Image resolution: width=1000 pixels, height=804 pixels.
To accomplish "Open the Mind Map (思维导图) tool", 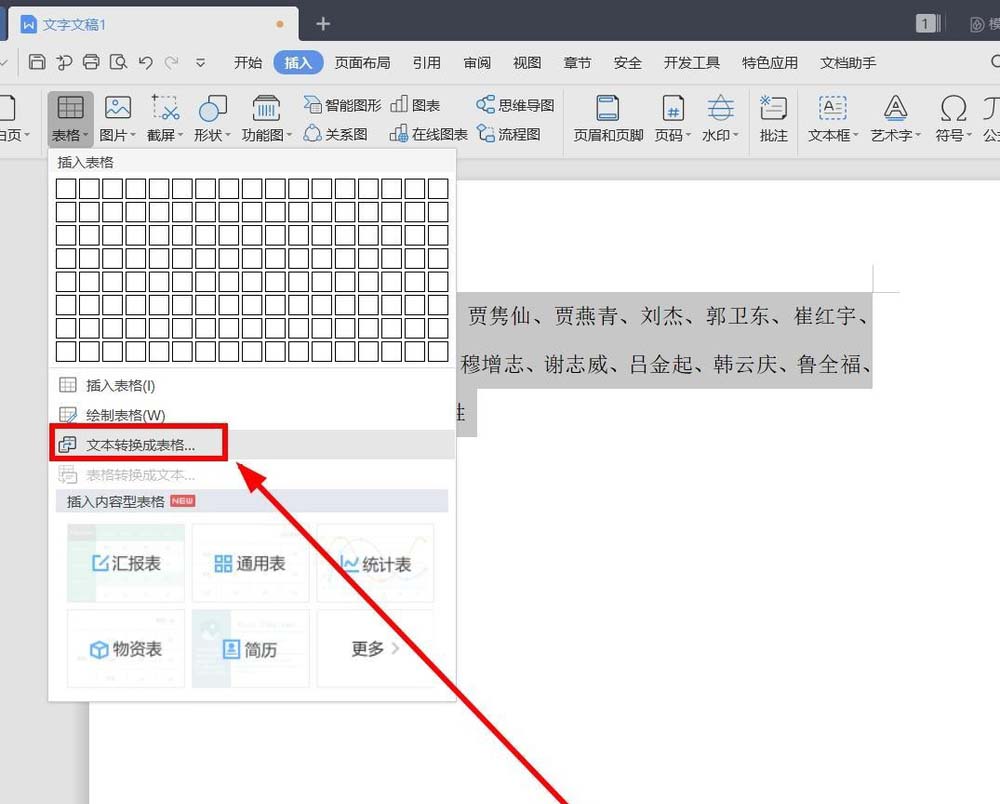I will (515, 105).
